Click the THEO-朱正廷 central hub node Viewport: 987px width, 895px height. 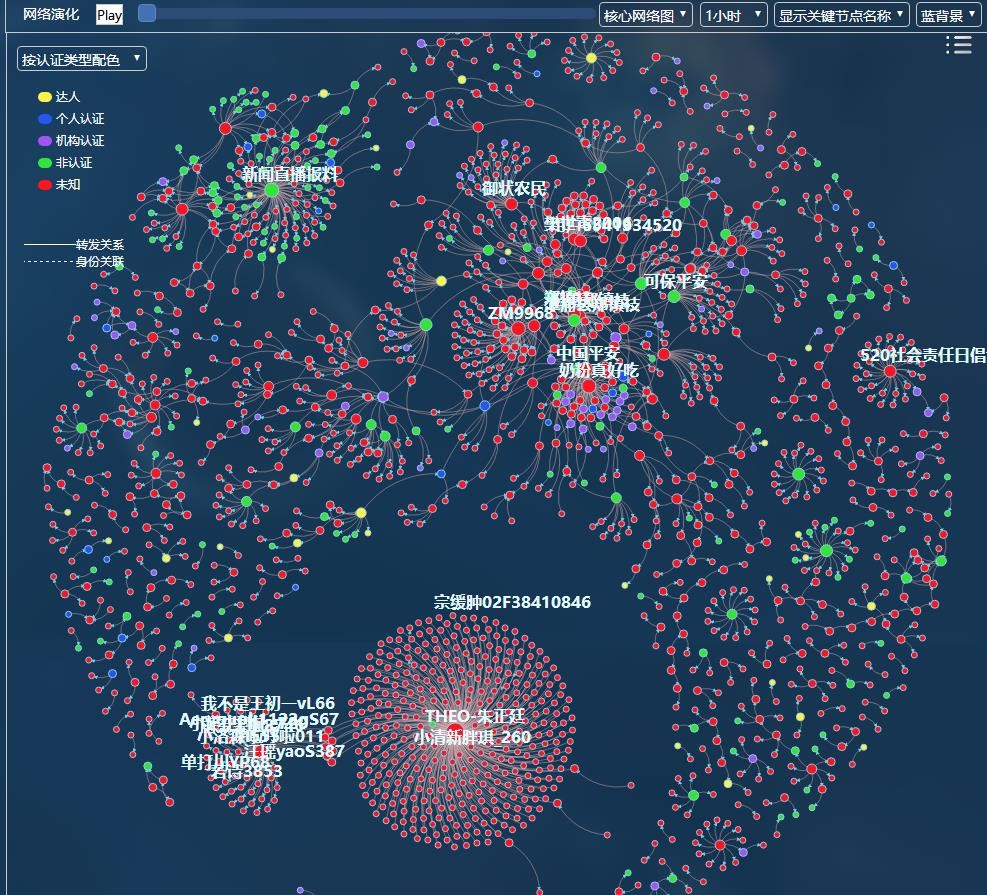point(455,728)
